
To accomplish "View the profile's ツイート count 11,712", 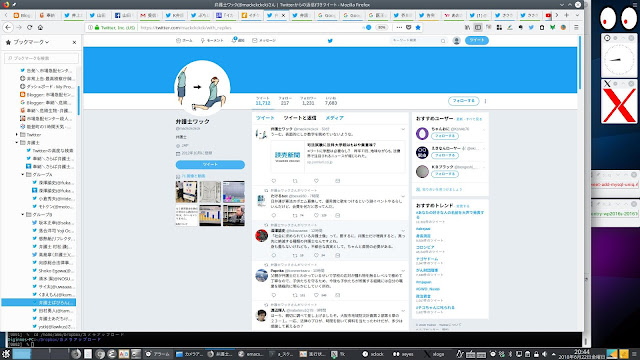I will [263, 101].
